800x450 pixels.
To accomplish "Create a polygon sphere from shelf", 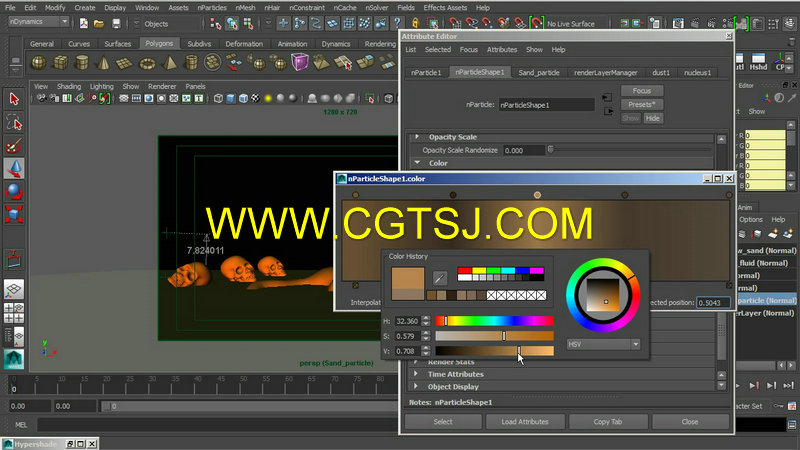I will [39, 63].
